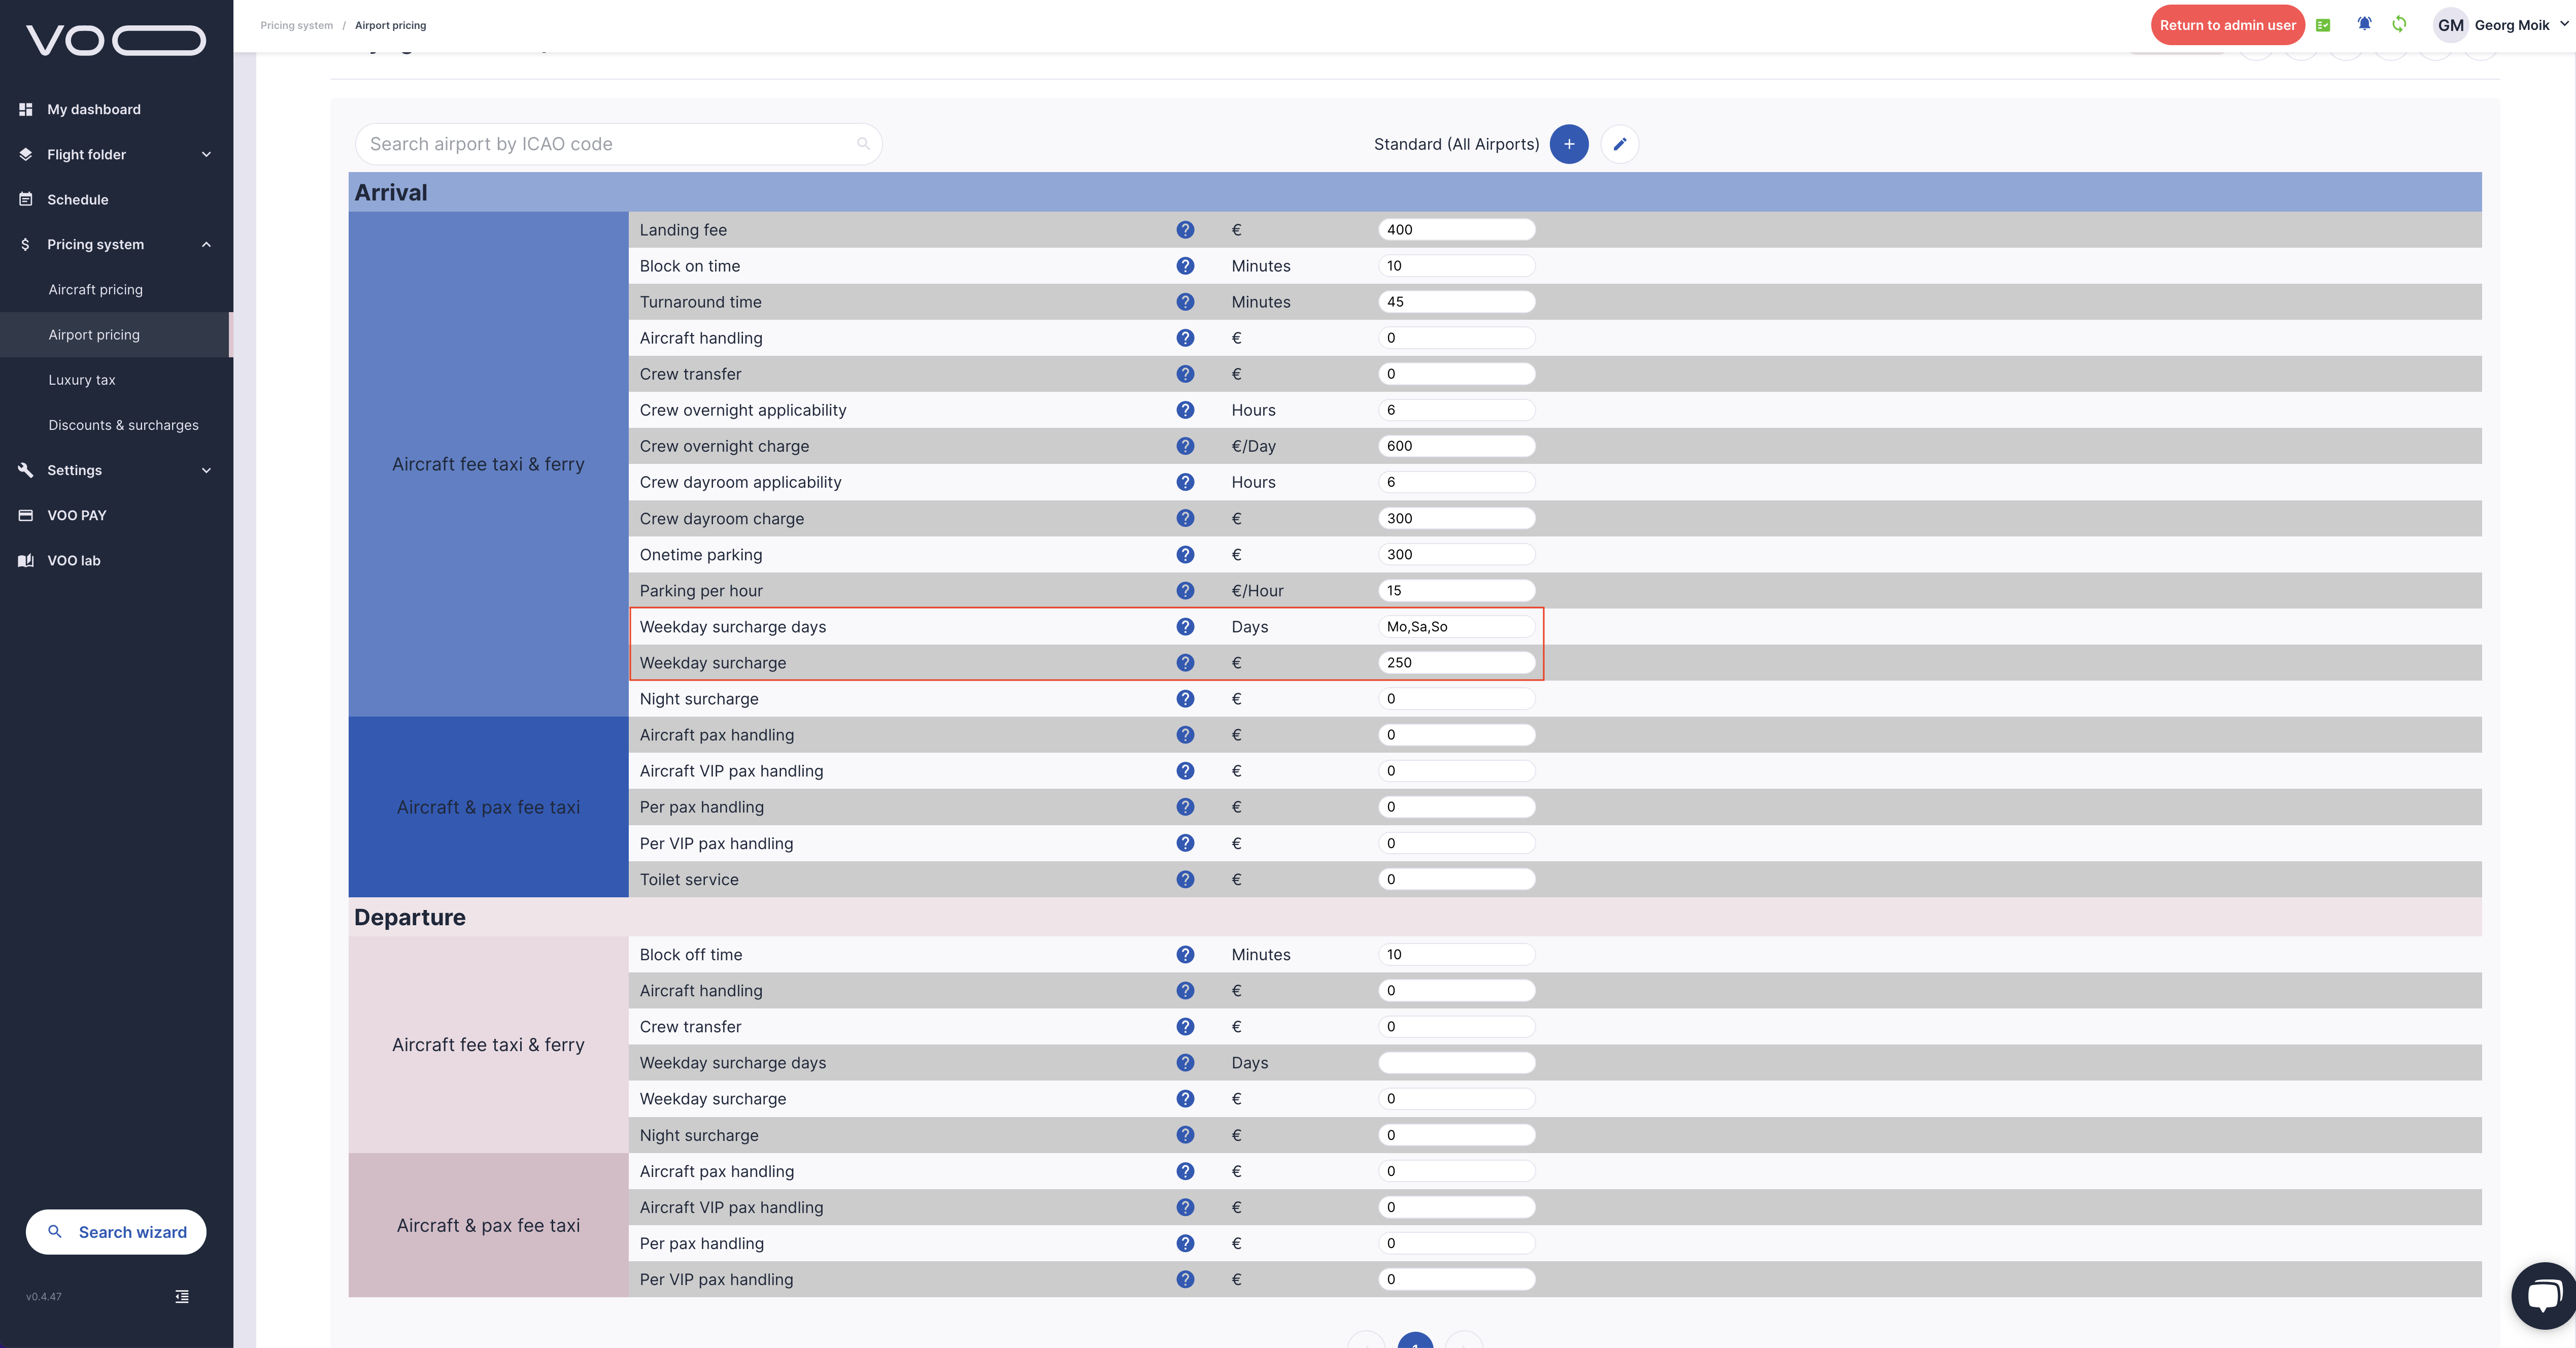
Task: Open help for Block on time
Action: (x=1185, y=265)
